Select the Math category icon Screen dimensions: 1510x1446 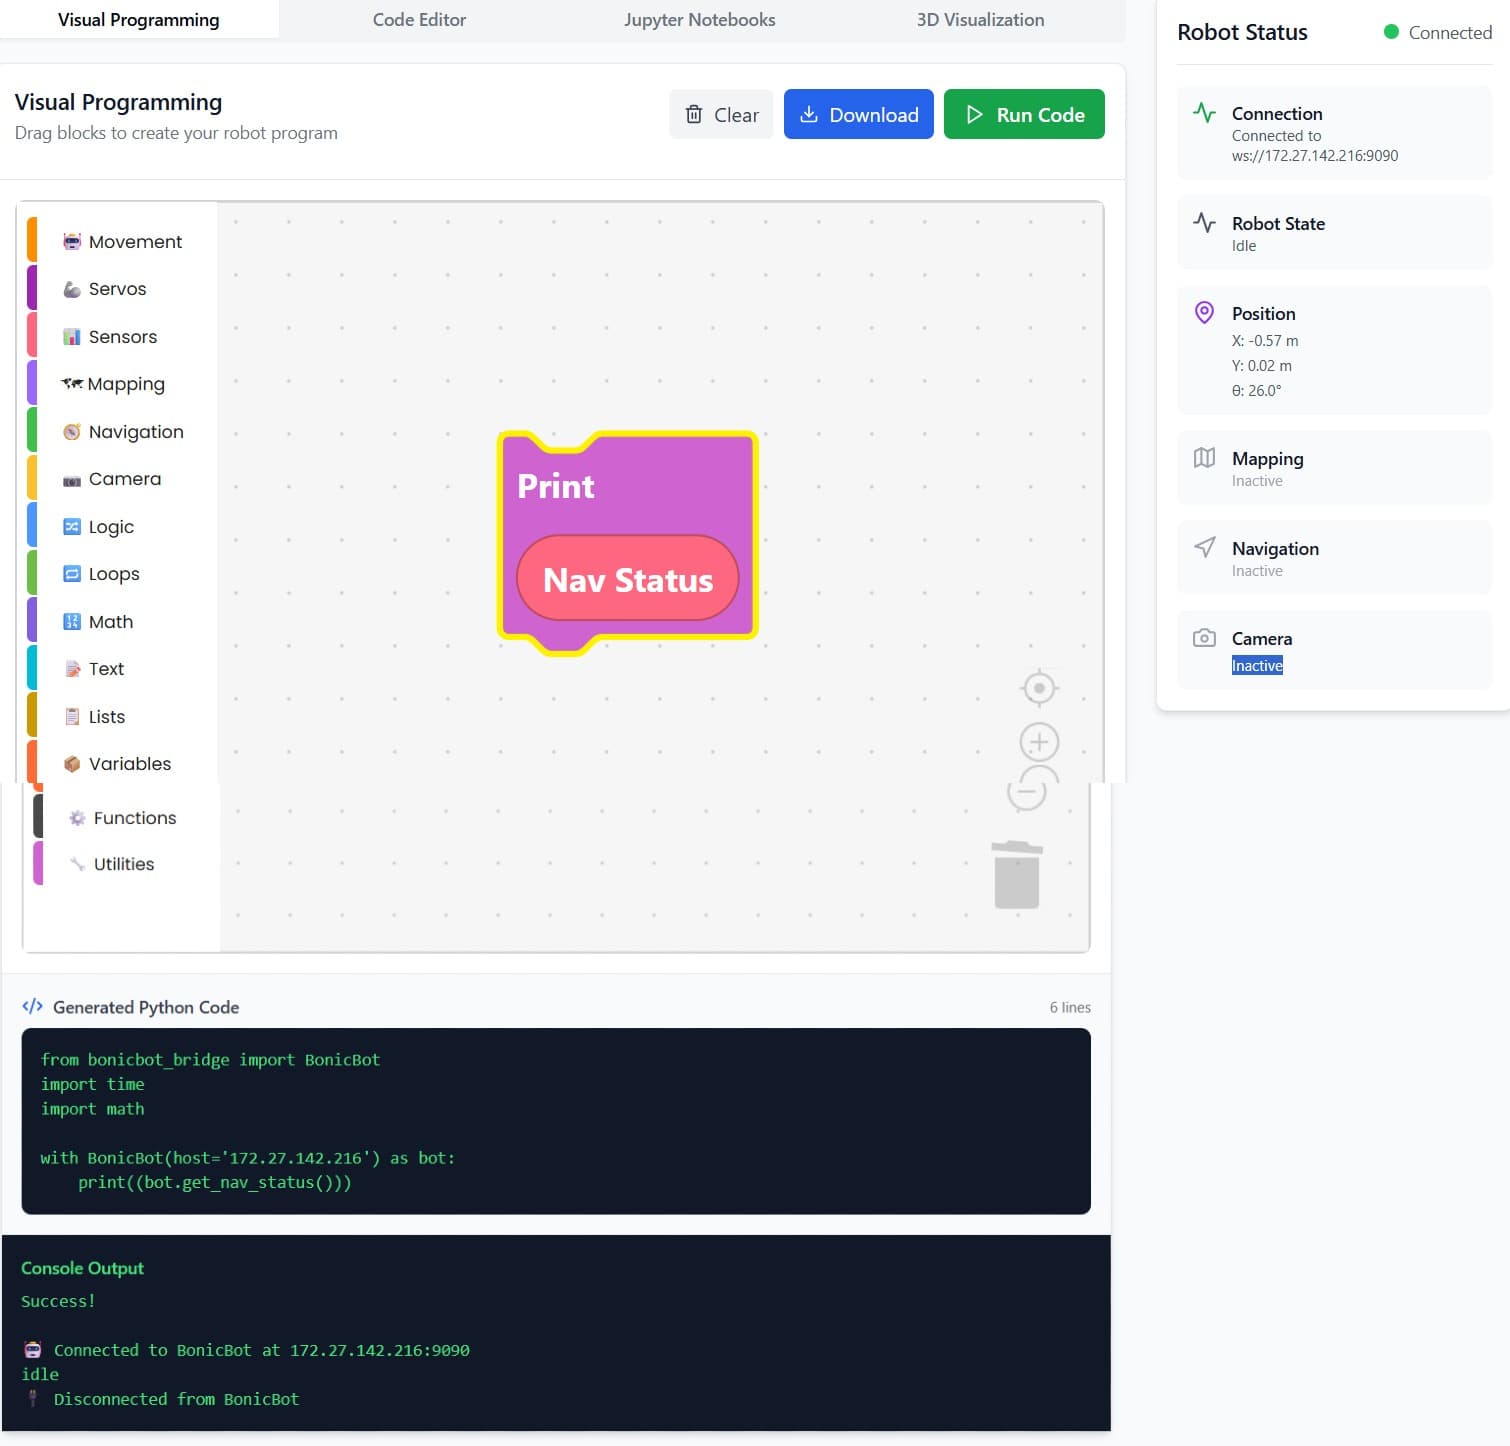pyautogui.click(x=70, y=621)
